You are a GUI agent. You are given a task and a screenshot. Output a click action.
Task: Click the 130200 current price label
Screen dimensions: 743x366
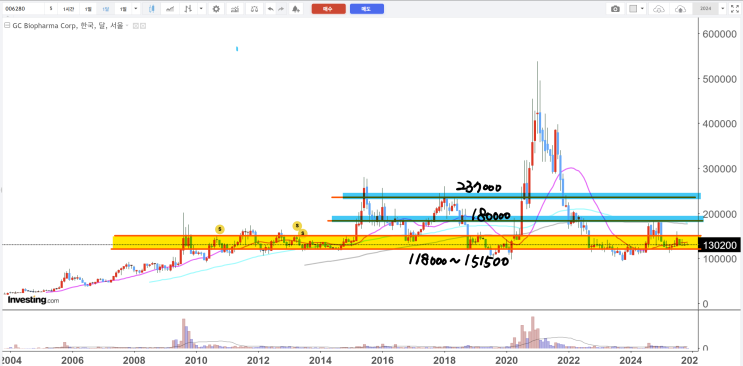(719, 245)
